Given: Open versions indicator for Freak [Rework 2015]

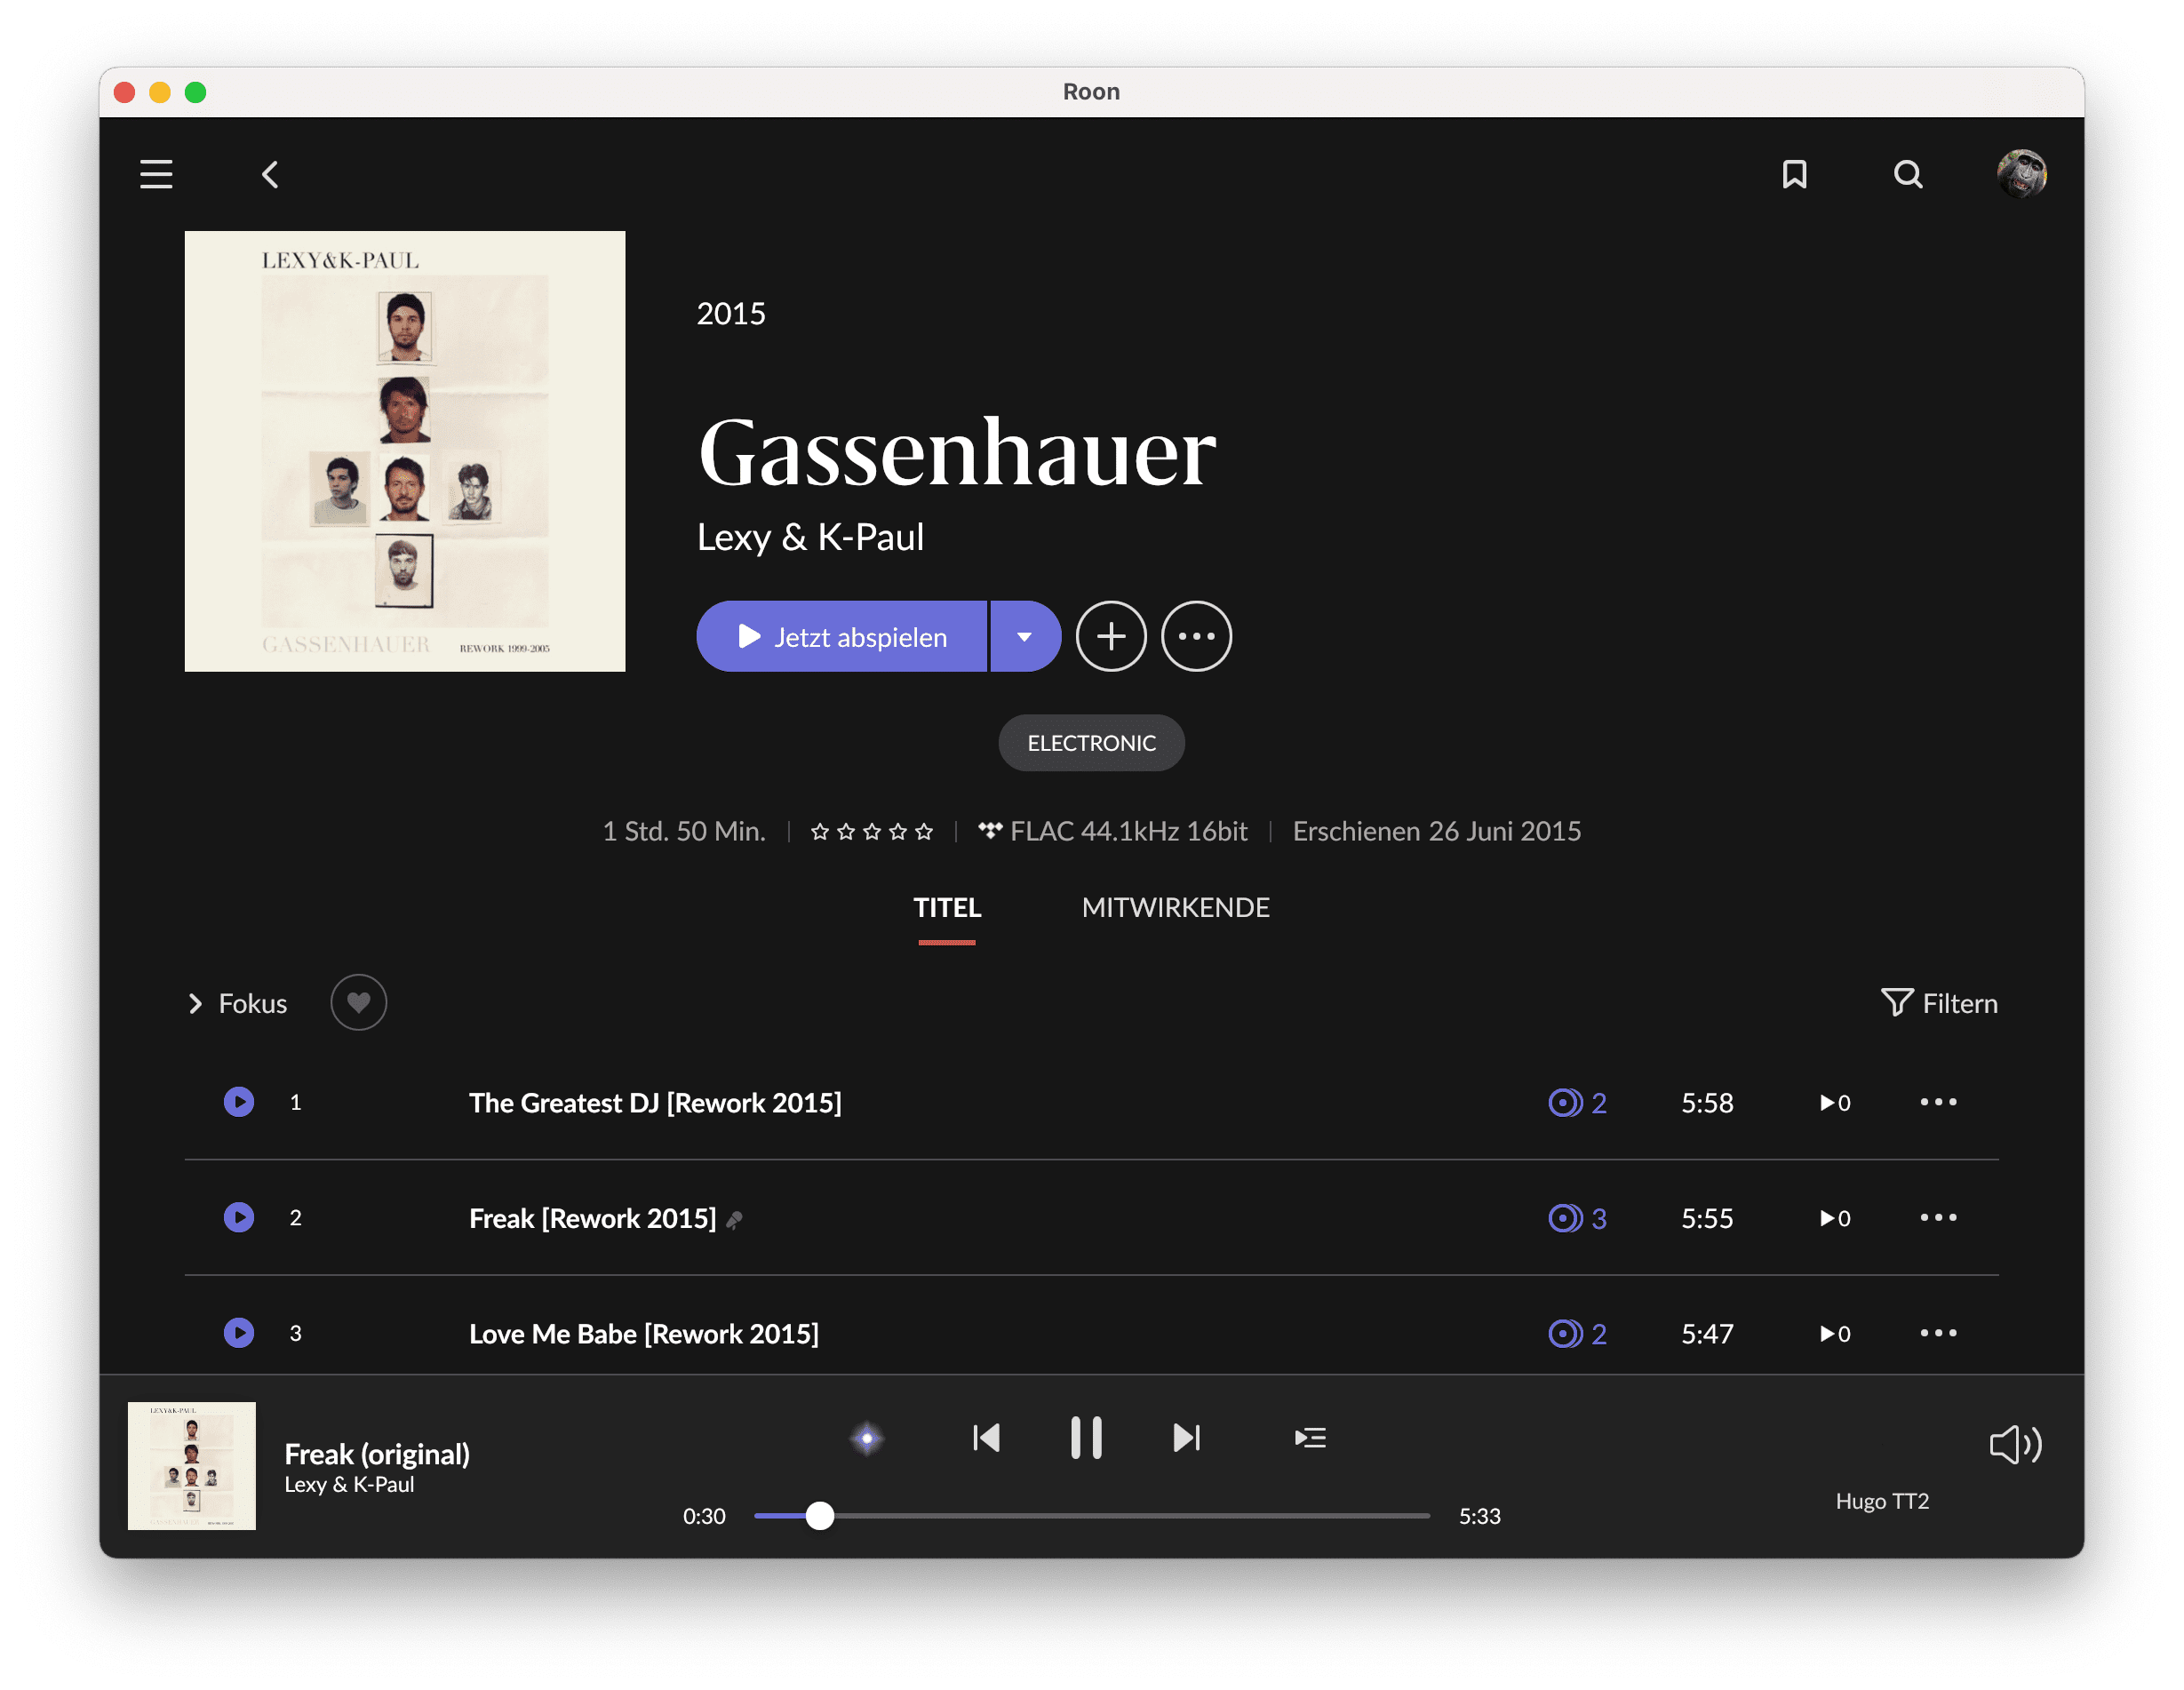Looking at the screenshot, I should point(1577,1218).
